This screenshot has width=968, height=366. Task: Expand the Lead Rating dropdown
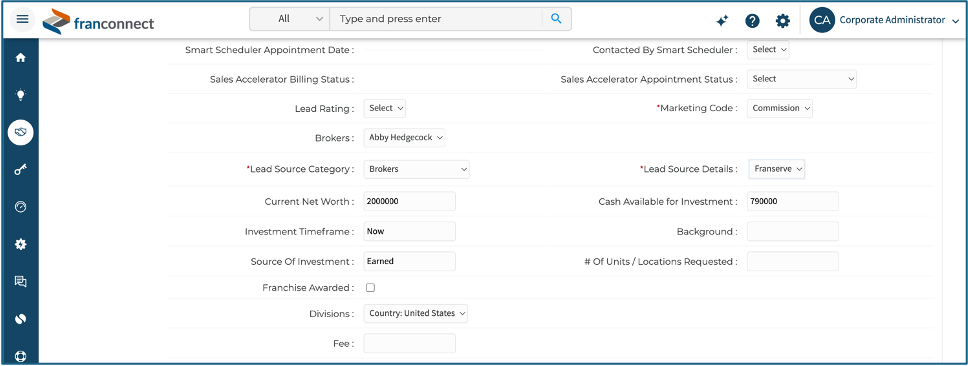[x=385, y=108]
